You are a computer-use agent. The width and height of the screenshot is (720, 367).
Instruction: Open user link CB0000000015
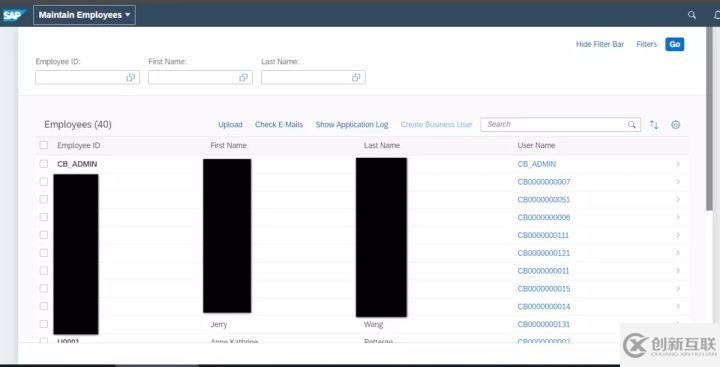coord(544,288)
